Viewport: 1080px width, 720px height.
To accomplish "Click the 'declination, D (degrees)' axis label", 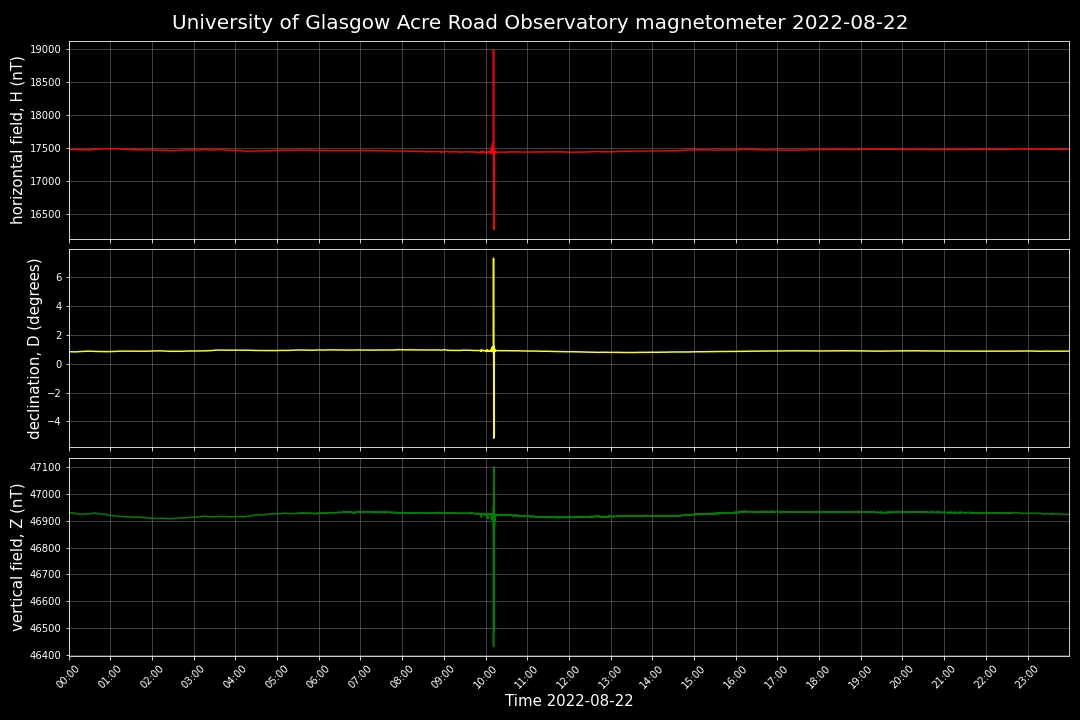I will pos(34,349).
